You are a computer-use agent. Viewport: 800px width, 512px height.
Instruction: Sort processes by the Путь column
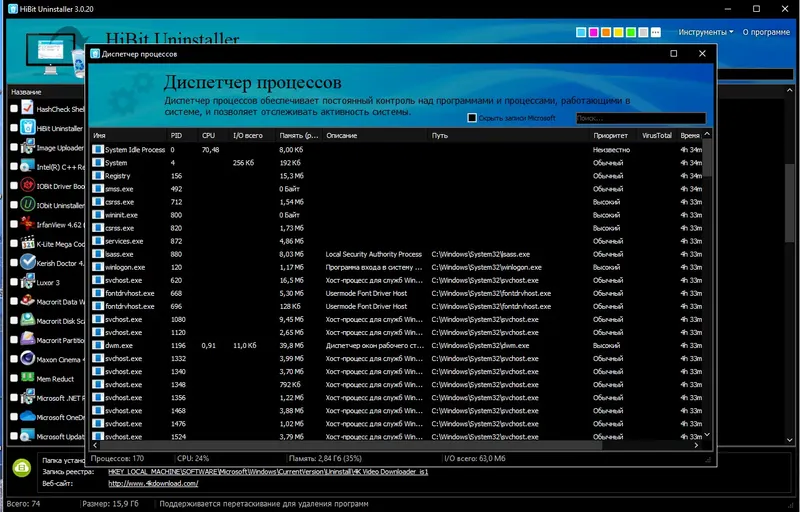click(508, 136)
